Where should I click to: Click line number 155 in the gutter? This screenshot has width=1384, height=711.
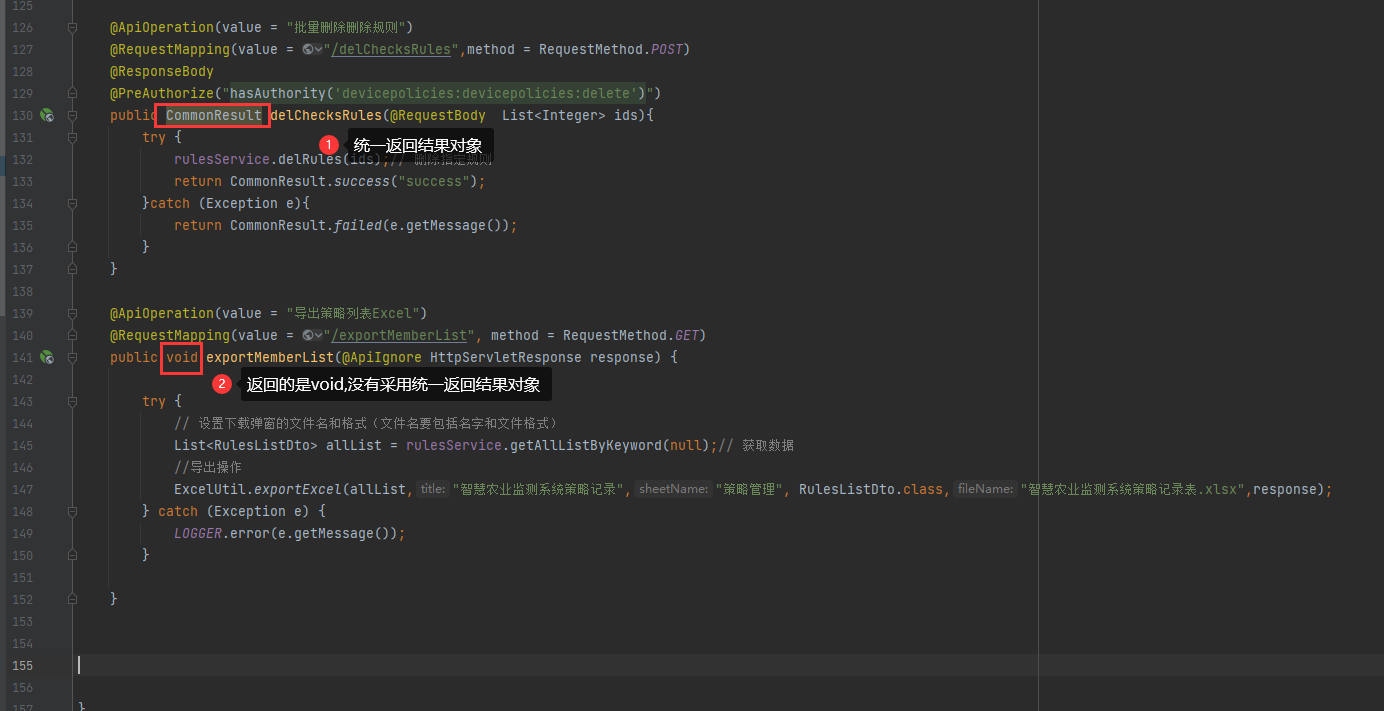[x=22, y=665]
